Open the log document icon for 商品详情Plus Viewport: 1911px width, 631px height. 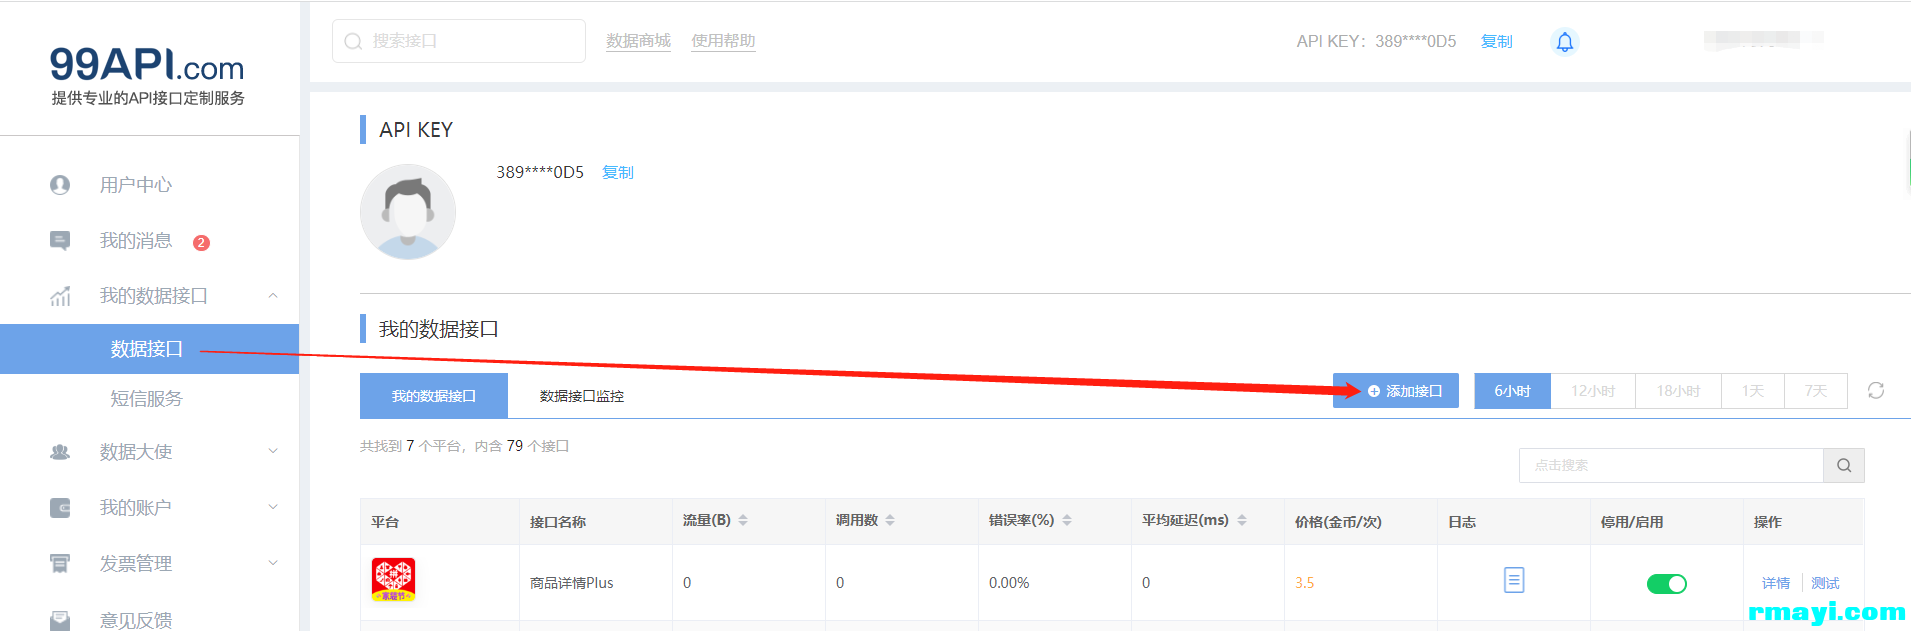click(1514, 580)
